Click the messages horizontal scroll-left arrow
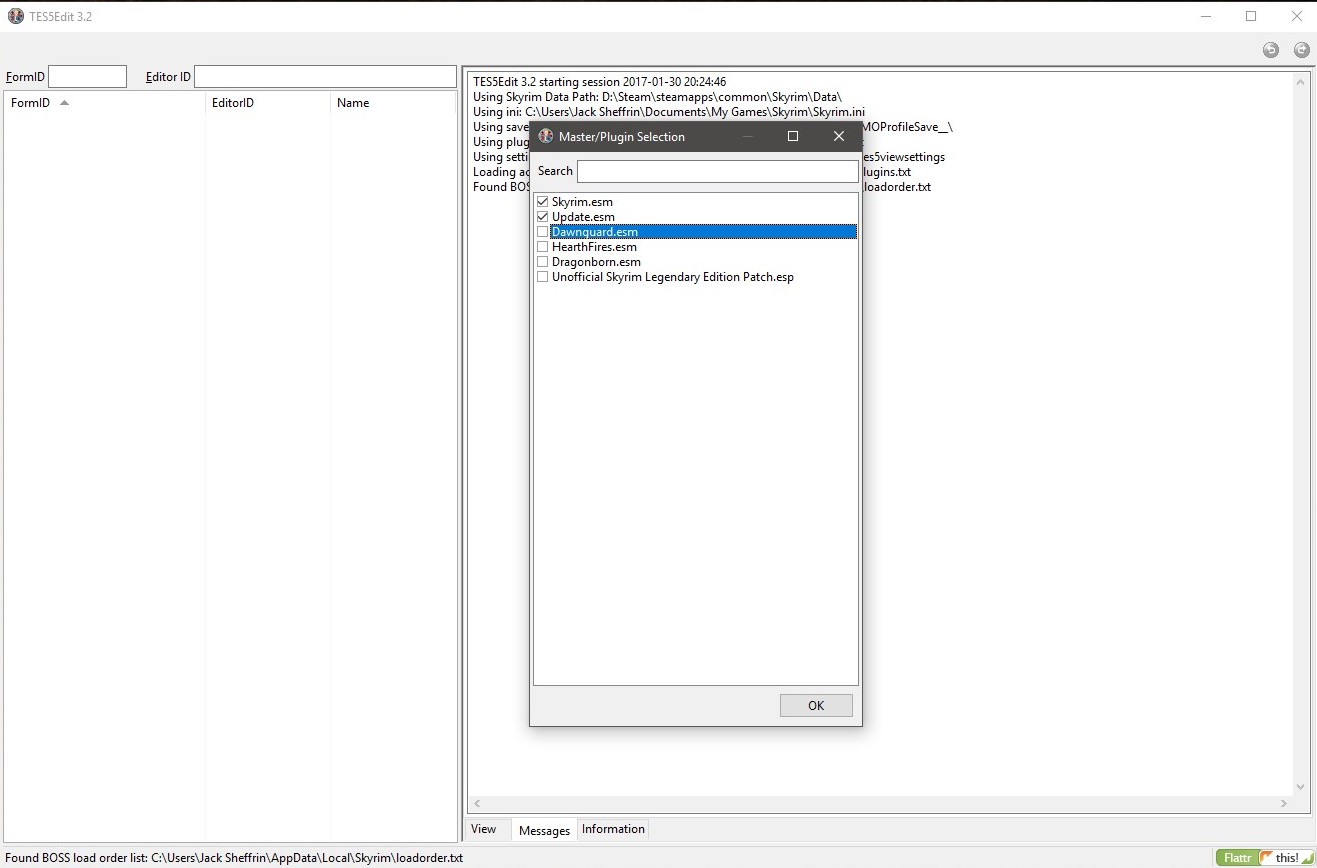Image resolution: width=1317 pixels, height=868 pixels. (x=477, y=803)
